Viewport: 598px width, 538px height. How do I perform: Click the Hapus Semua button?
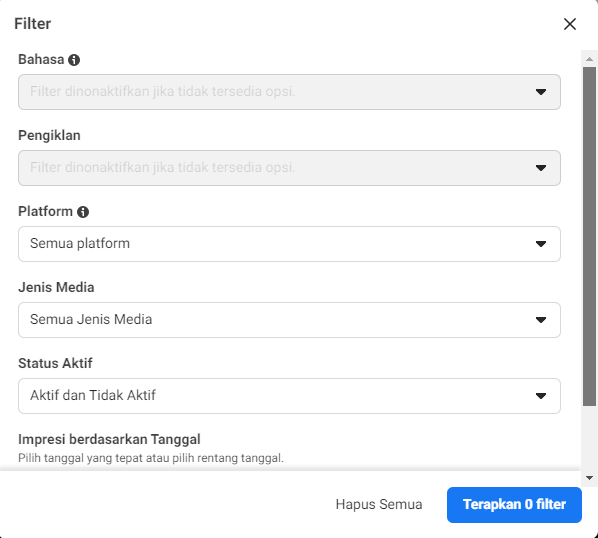379,504
